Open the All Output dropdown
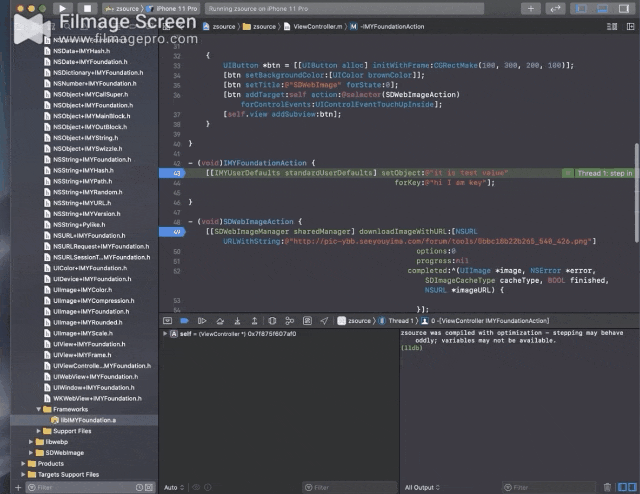The height and width of the screenshot is (494, 640). [422, 487]
